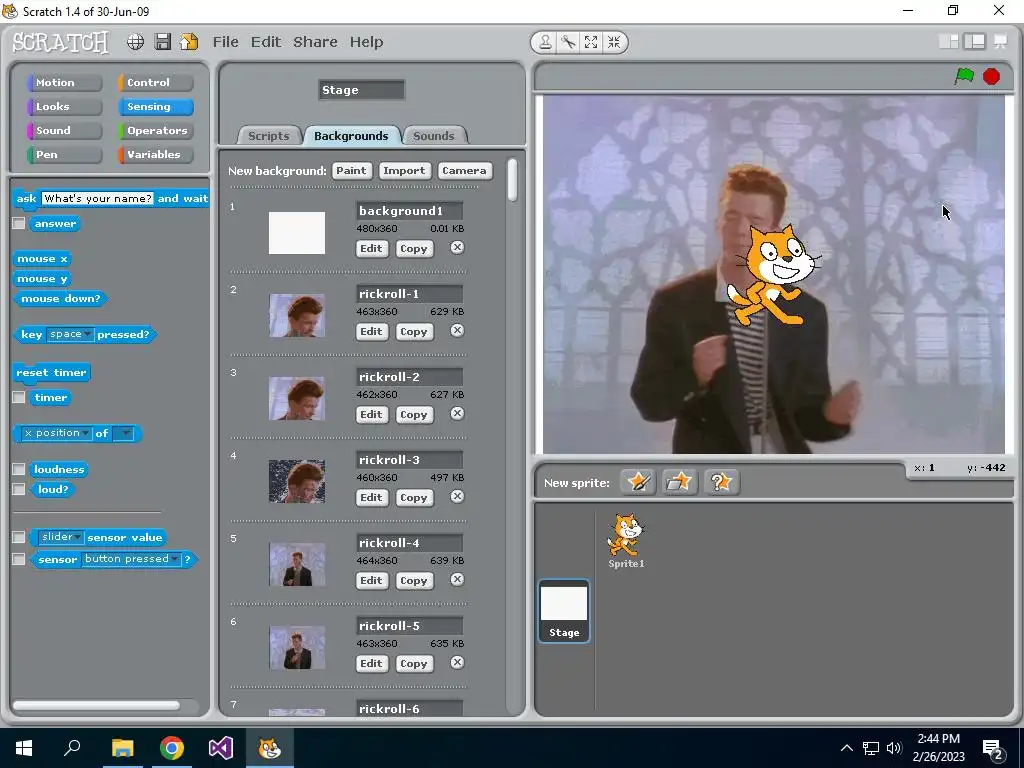Toggle the answer reporter checkbox
This screenshot has height=768, width=1024.
[x=19, y=223]
